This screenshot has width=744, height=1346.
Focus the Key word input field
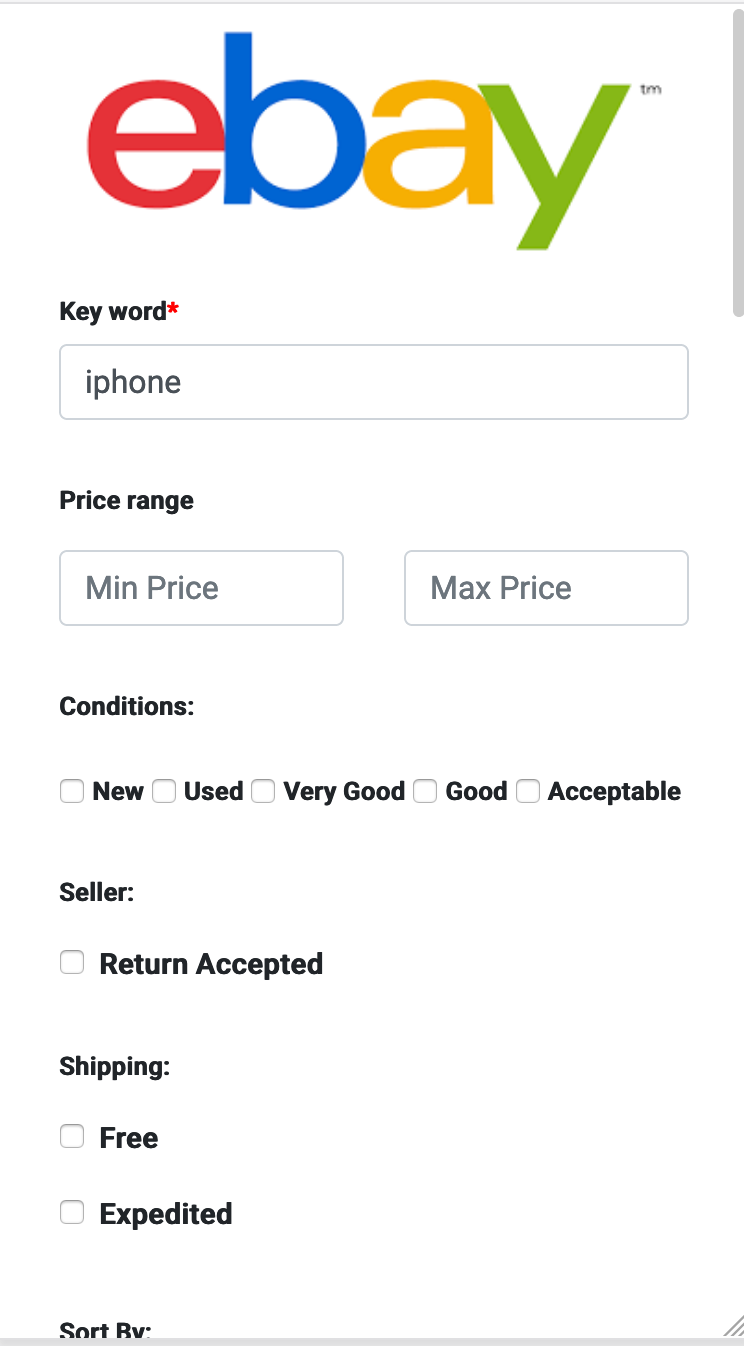[x=374, y=382]
